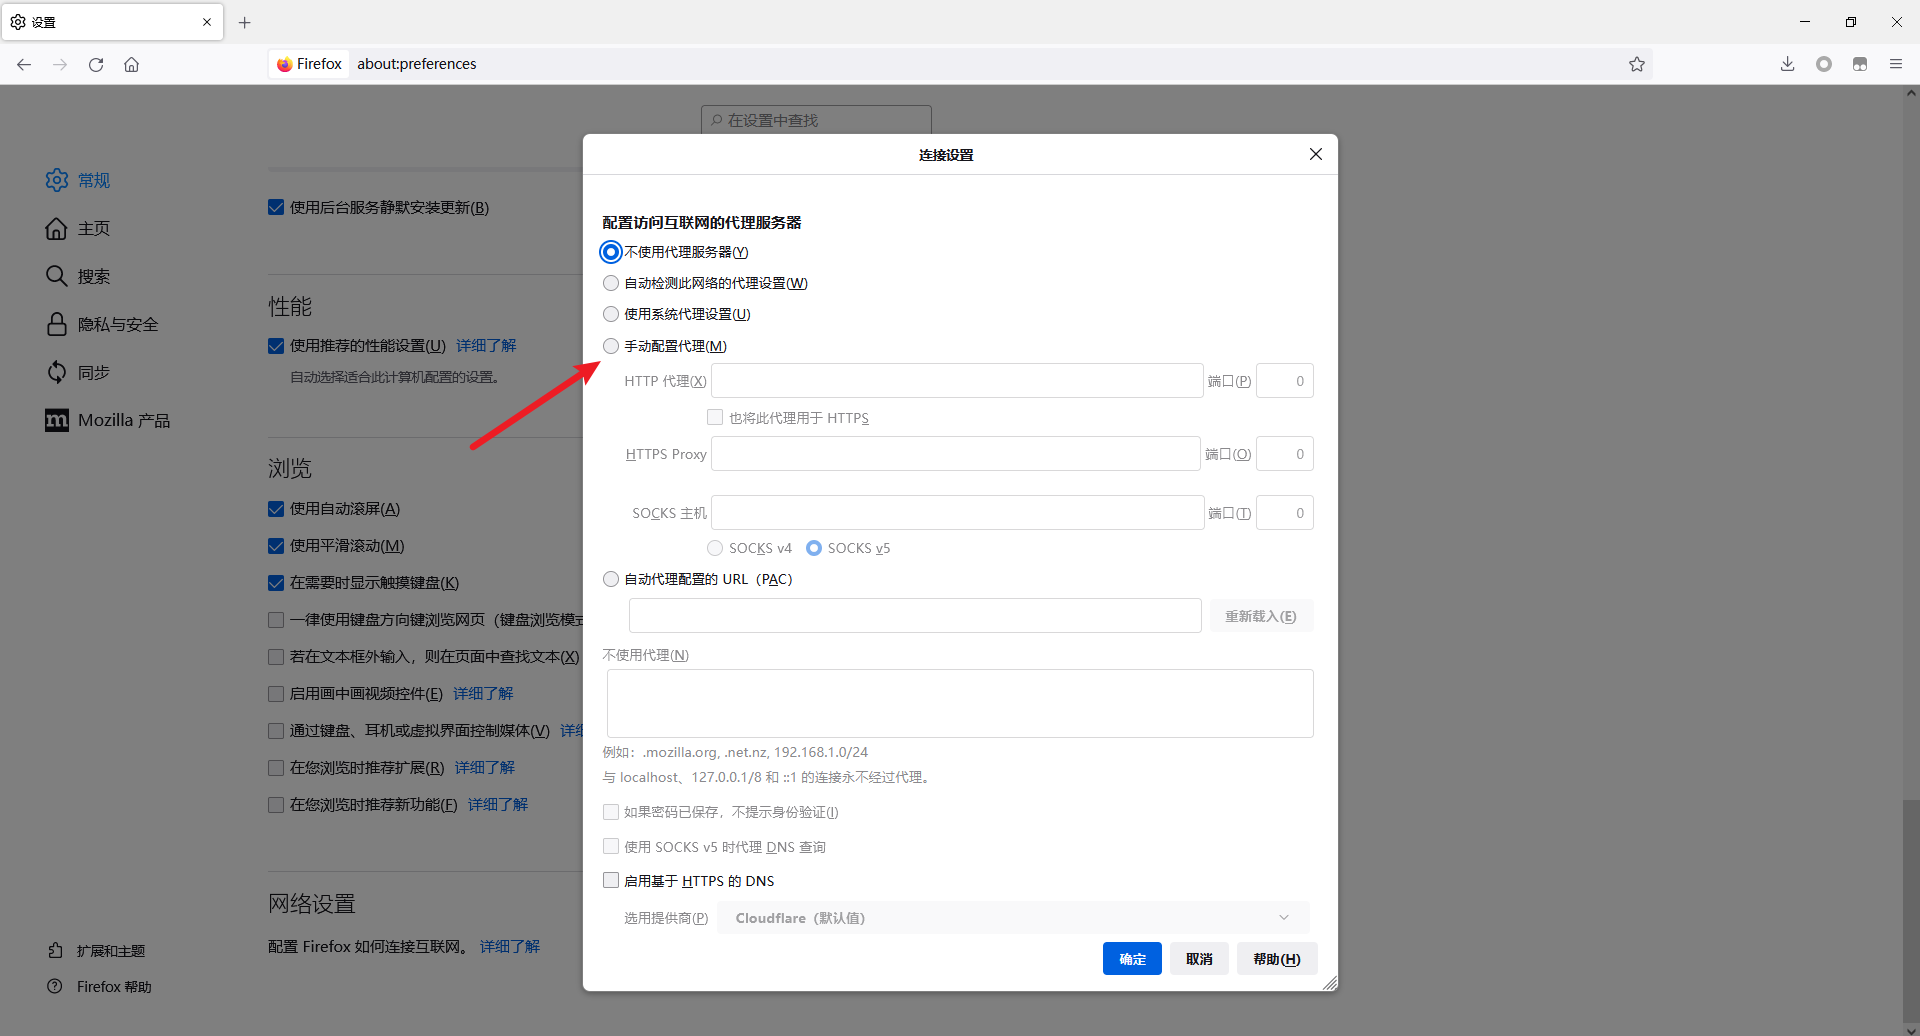This screenshot has height=1036, width=1920.
Task: Go to the Firefox home page icon
Action: [x=131, y=64]
